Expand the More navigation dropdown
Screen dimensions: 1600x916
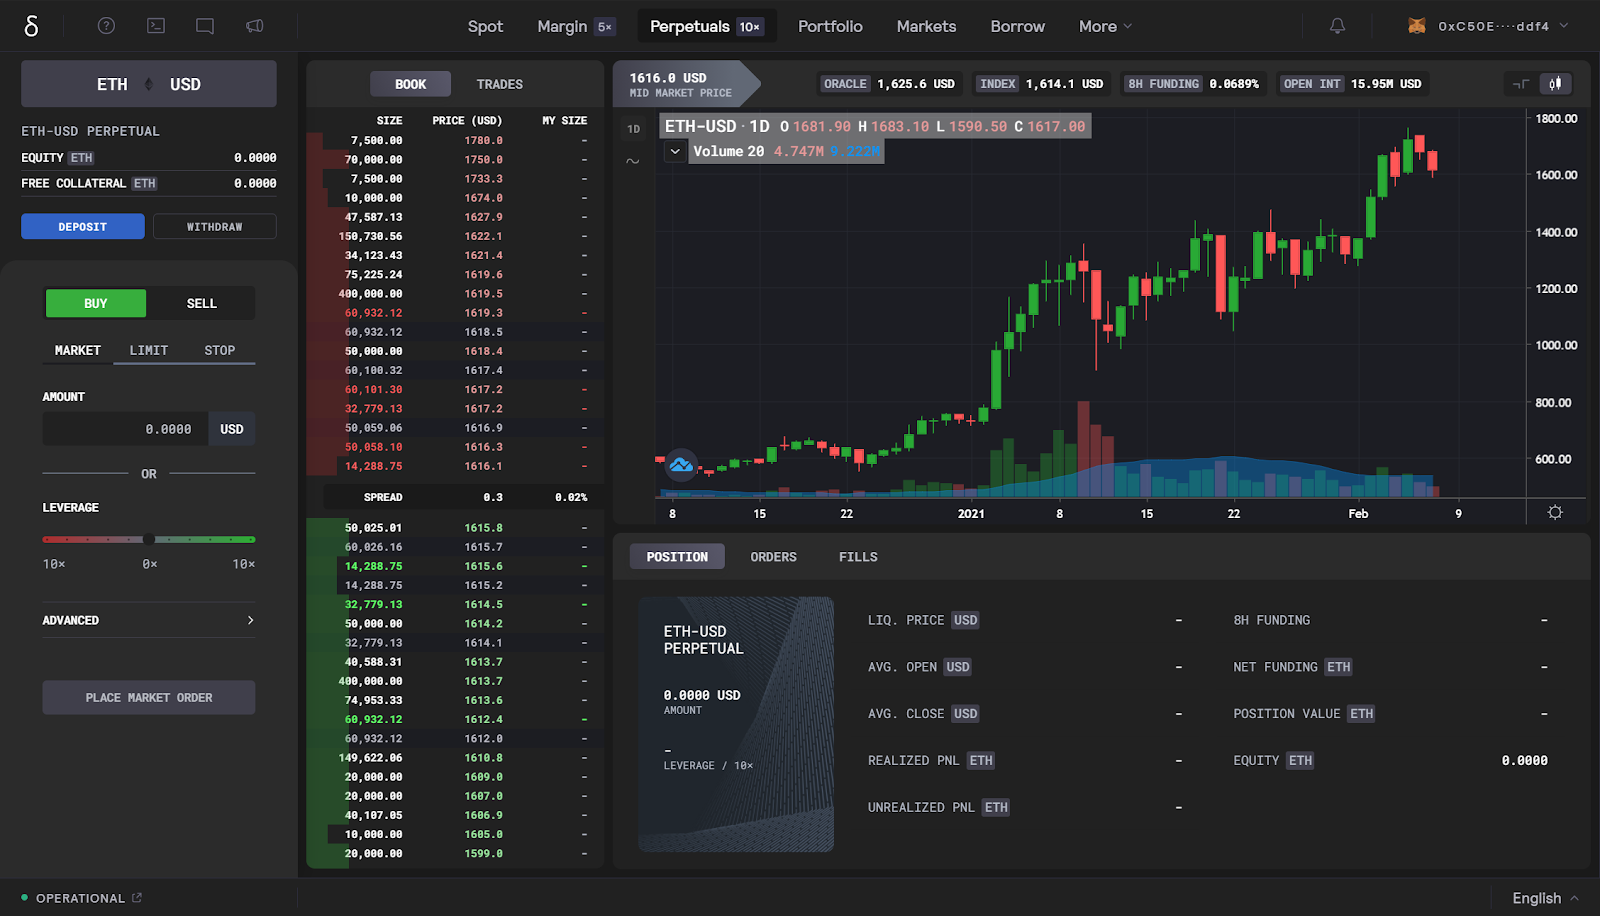pos(1105,26)
